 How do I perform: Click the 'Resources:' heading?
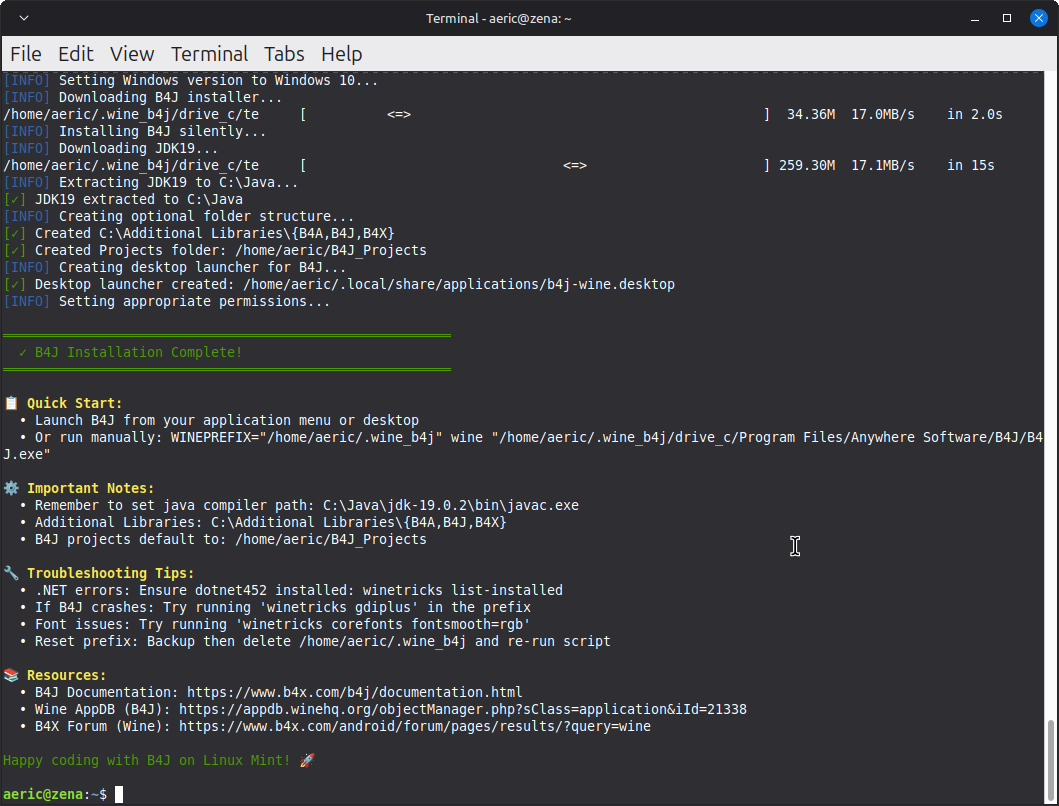66,675
